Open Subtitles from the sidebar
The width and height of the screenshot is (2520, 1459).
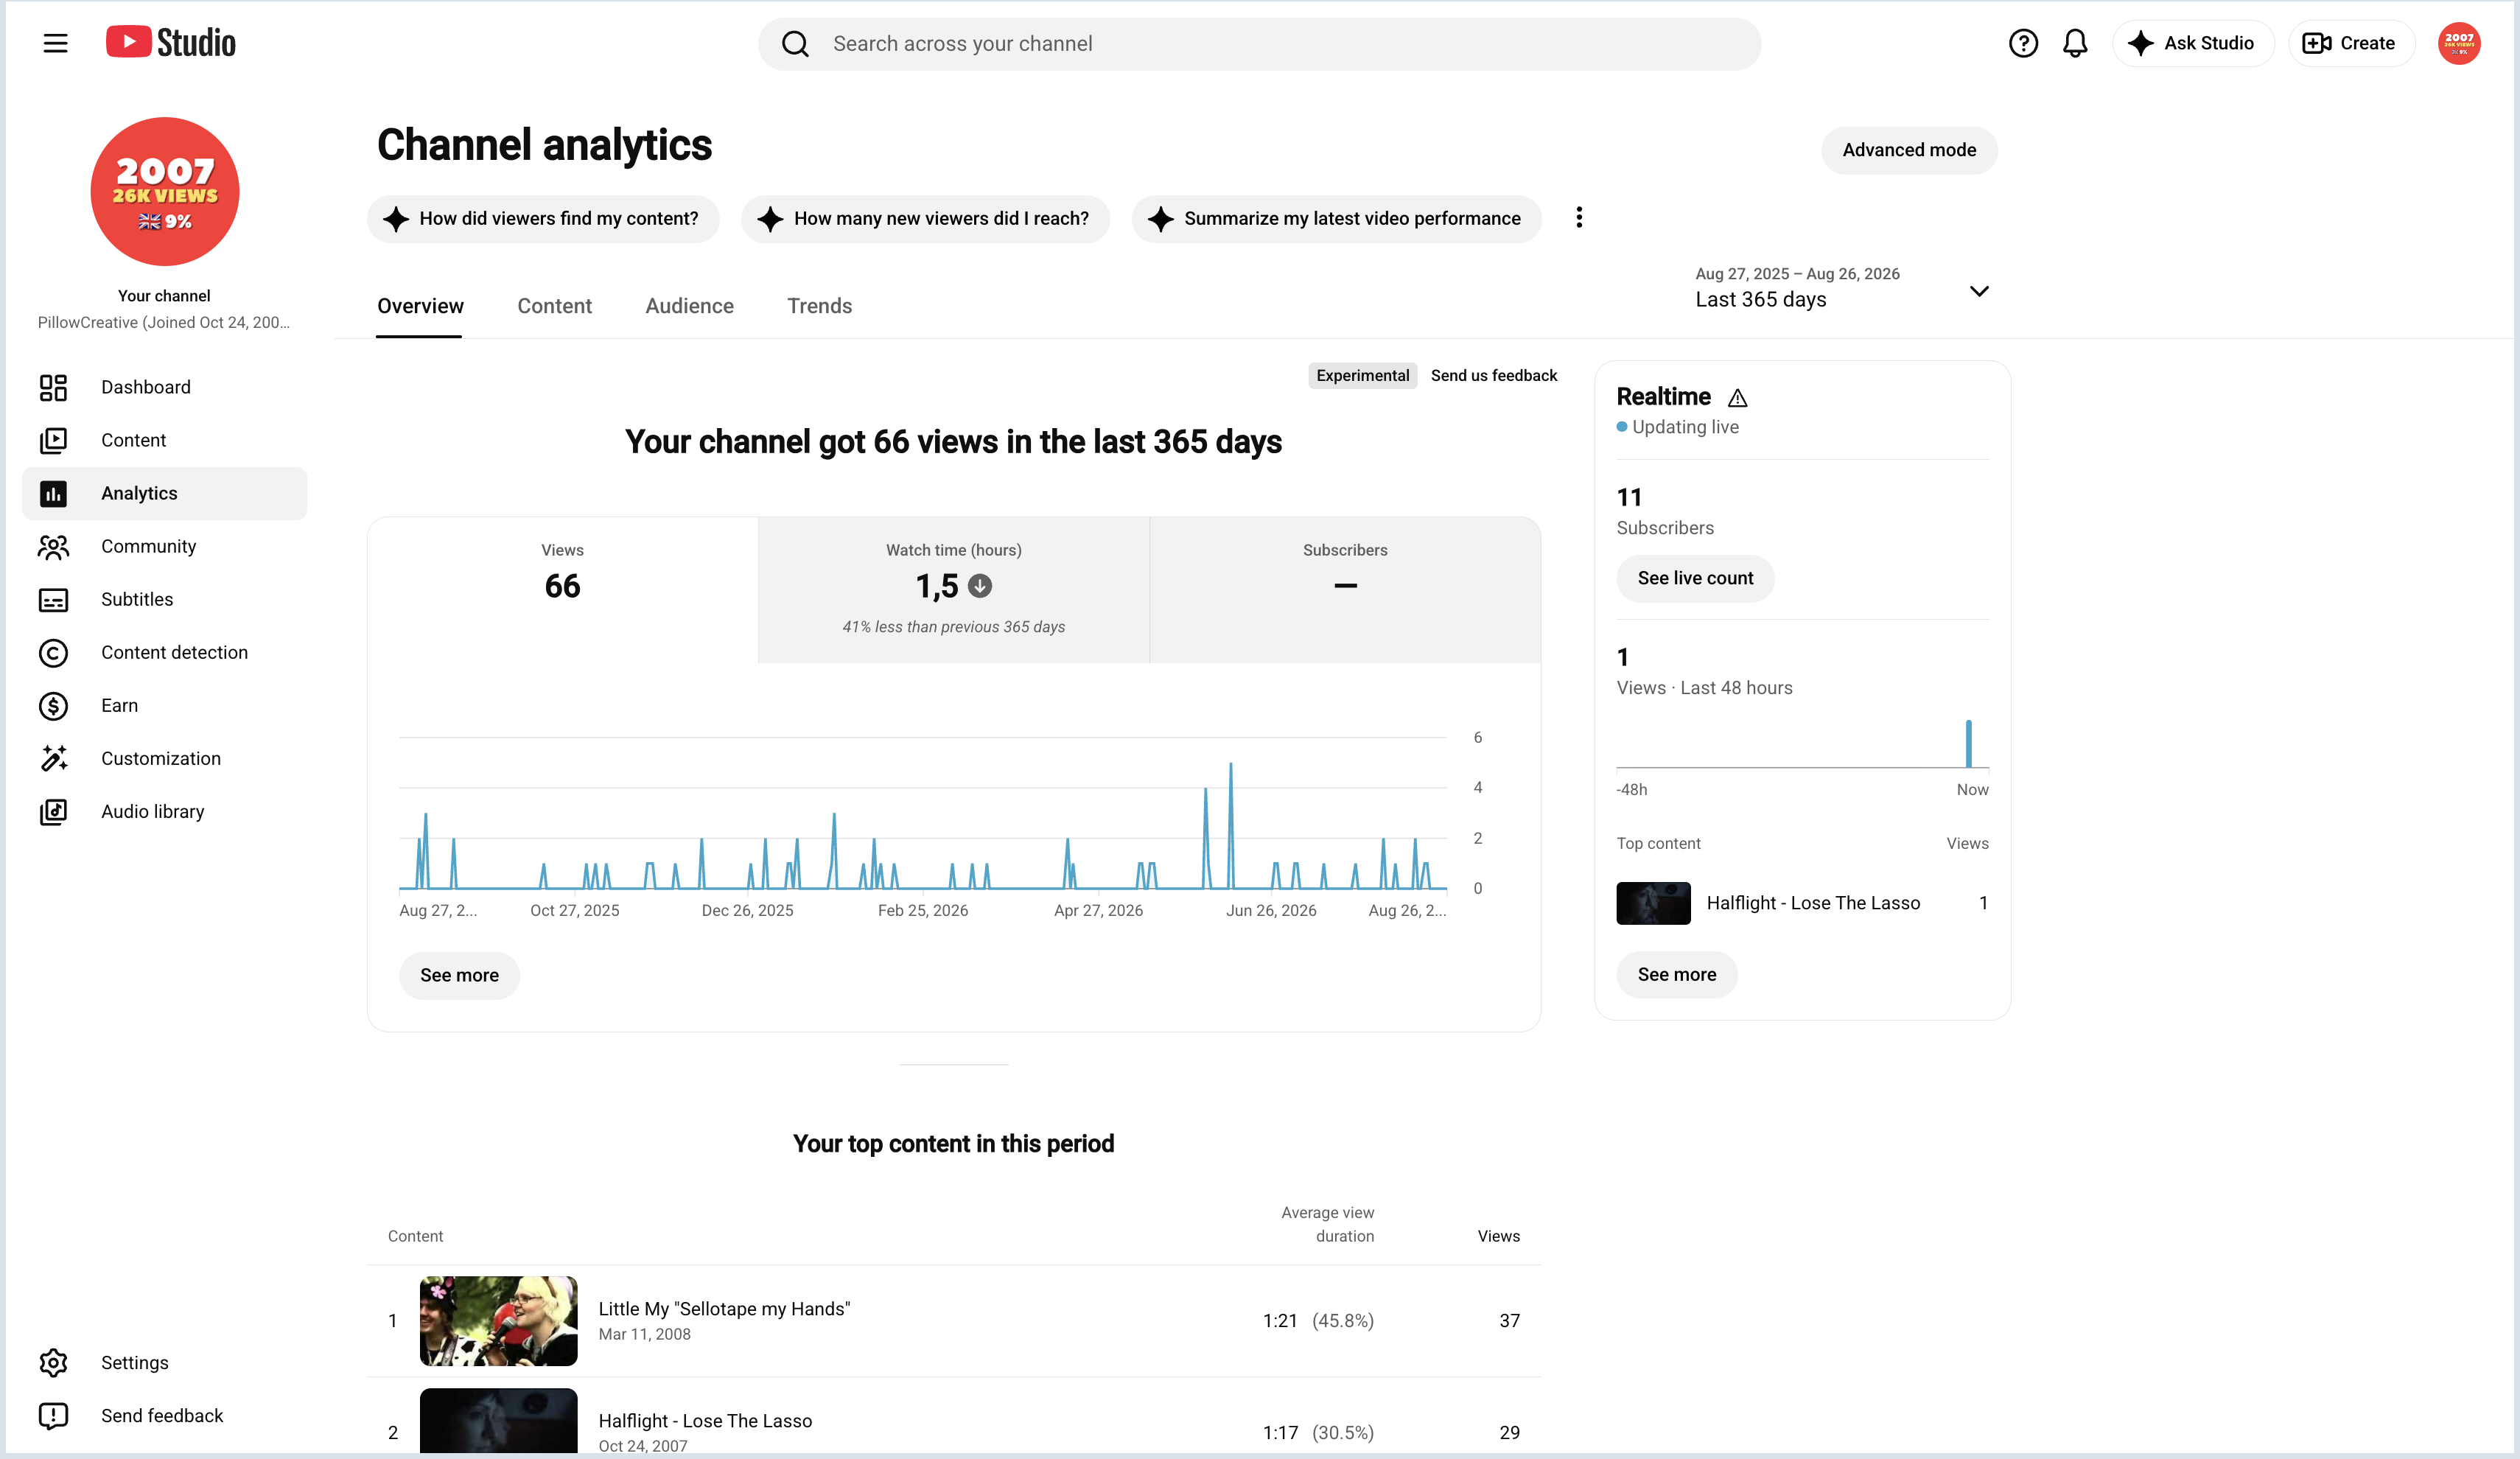tap(165, 599)
